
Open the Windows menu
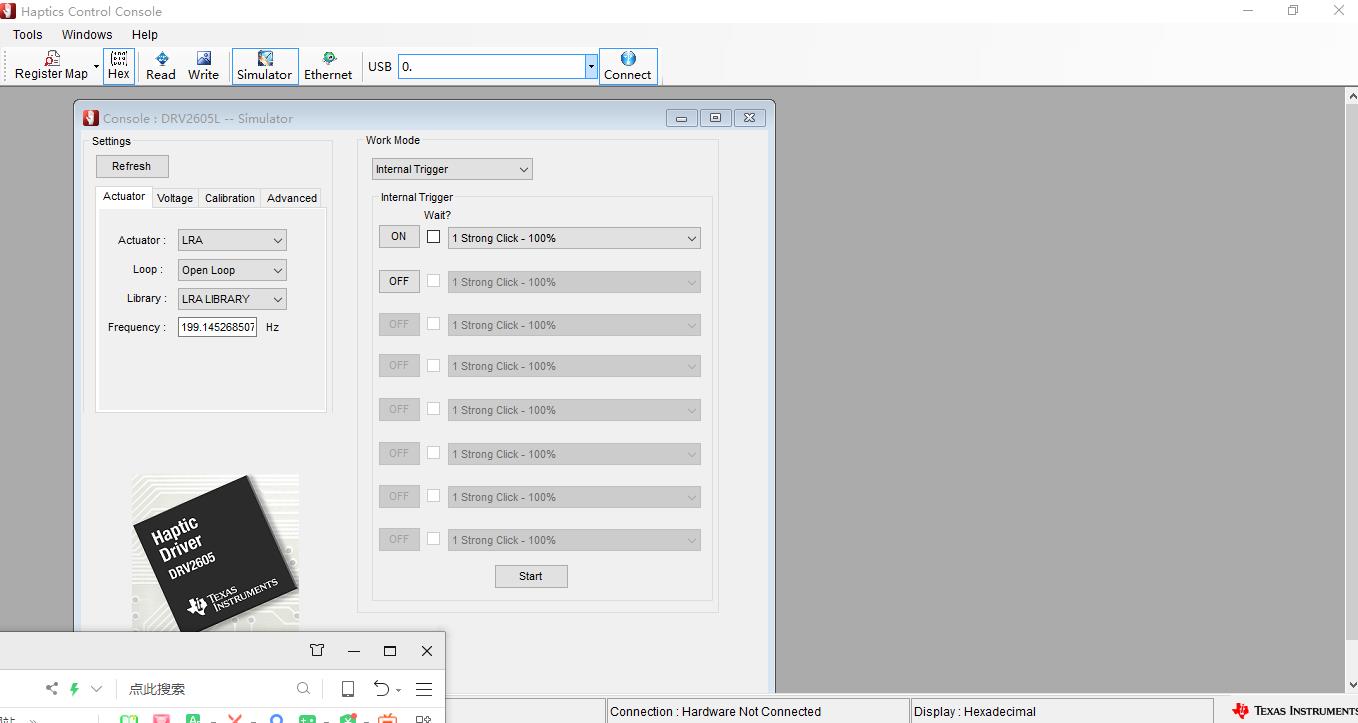87,34
